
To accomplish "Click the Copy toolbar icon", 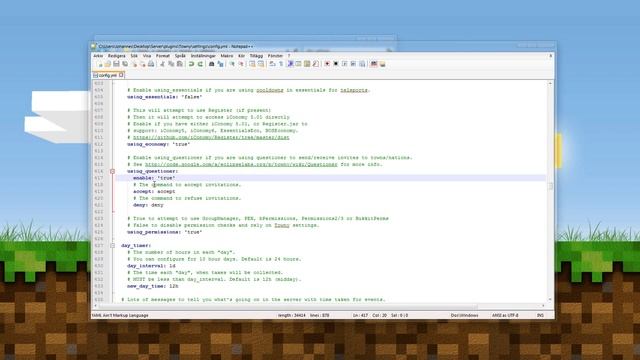I will click(171, 64).
